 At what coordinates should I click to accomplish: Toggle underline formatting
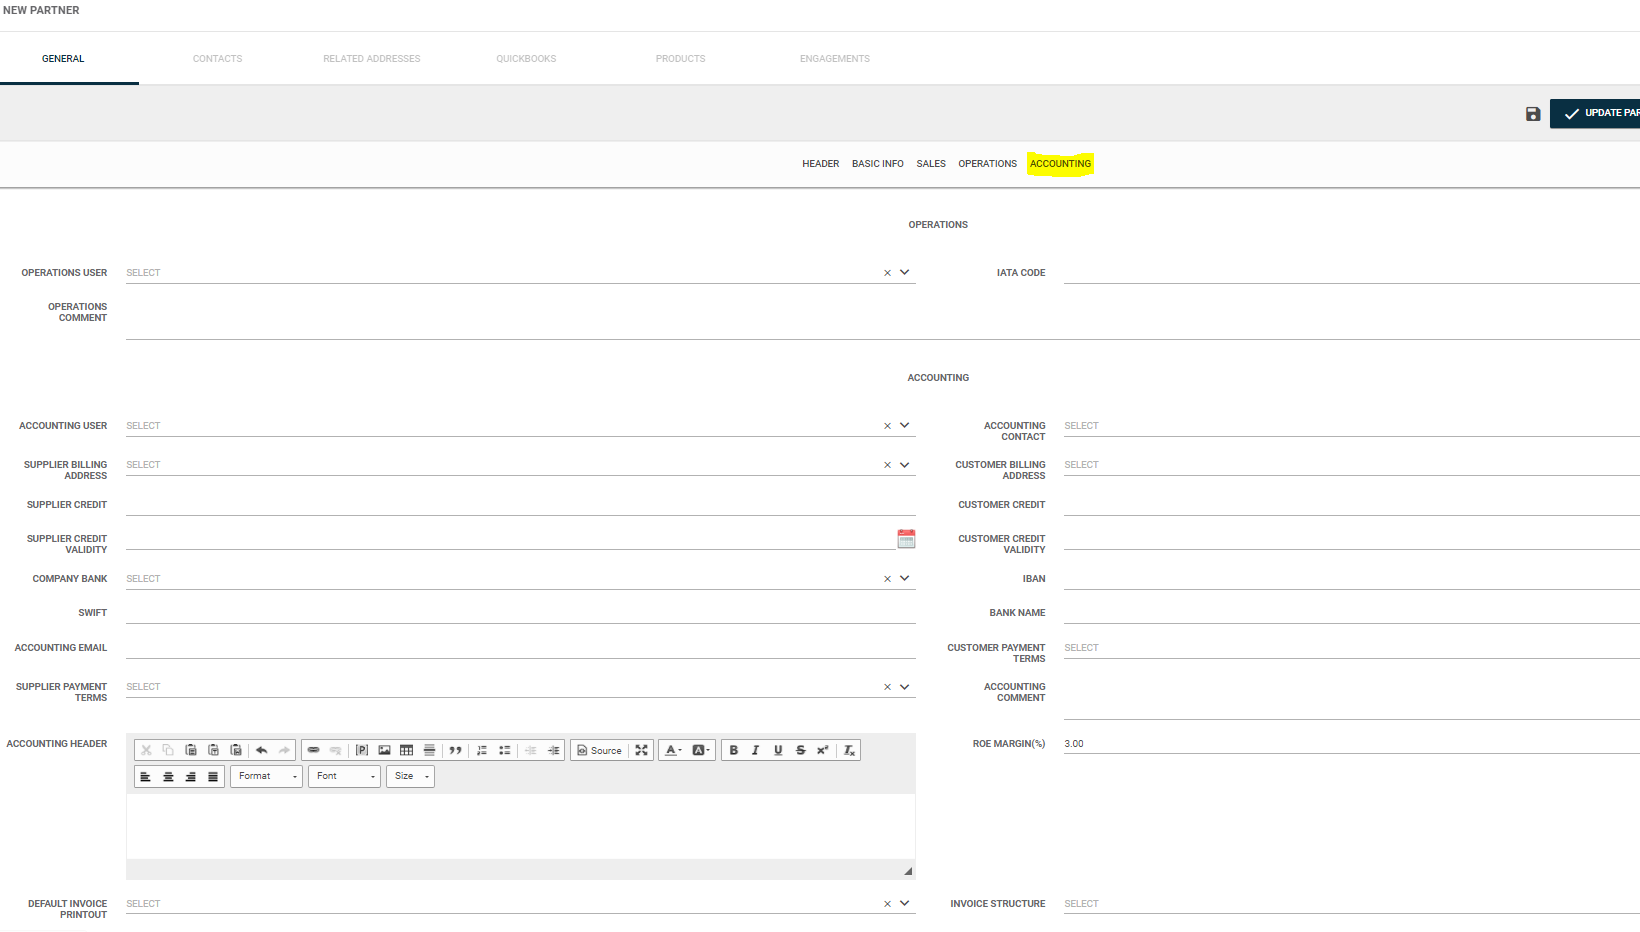(x=778, y=750)
